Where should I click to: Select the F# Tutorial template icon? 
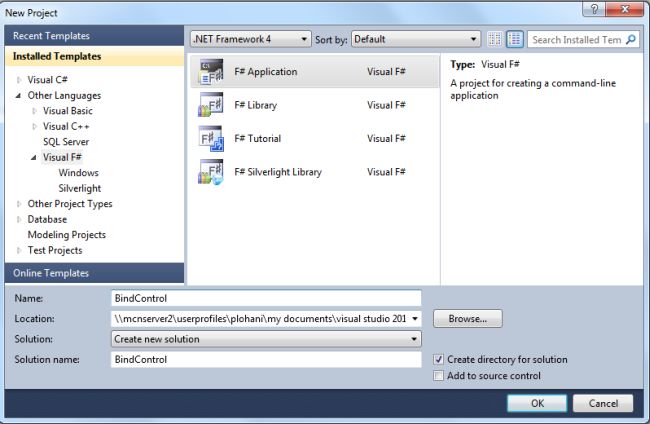[211, 138]
